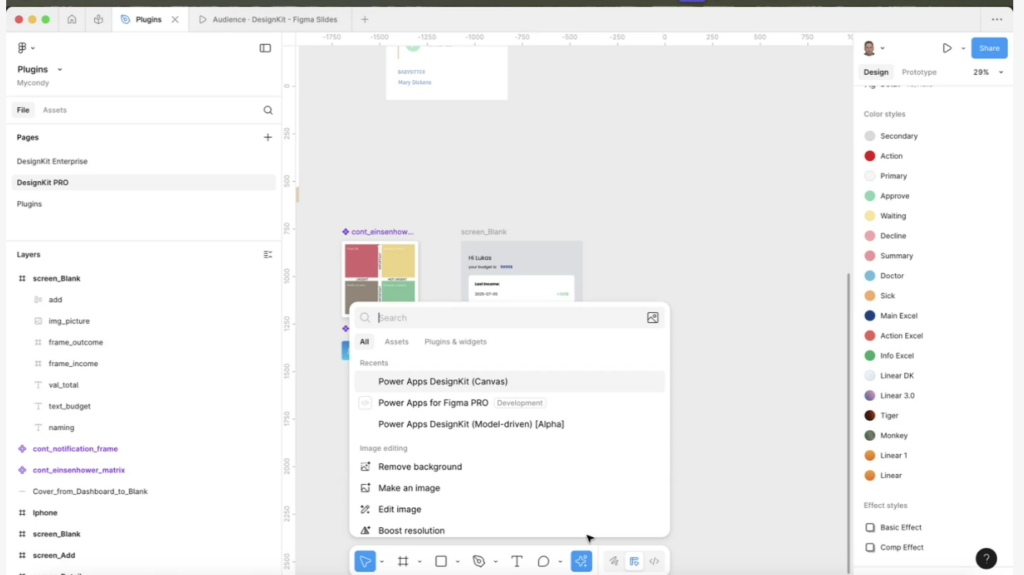Select Plugins & widgets tab in search popup
The height and width of the screenshot is (575, 1024).
click(x=455, y=342)
